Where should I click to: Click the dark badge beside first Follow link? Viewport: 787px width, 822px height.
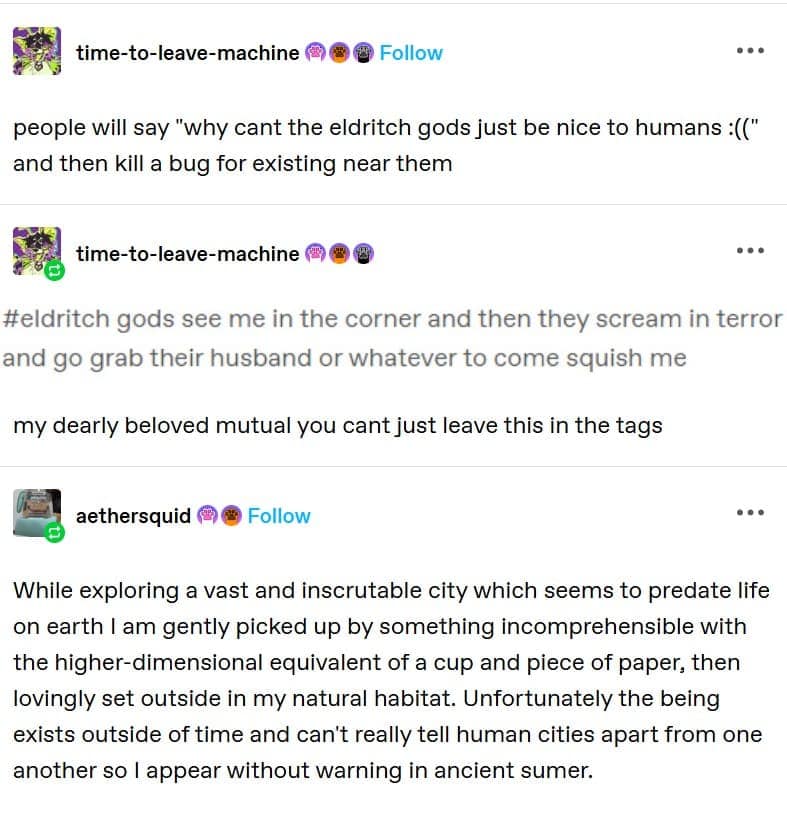[x=363, y=52]
